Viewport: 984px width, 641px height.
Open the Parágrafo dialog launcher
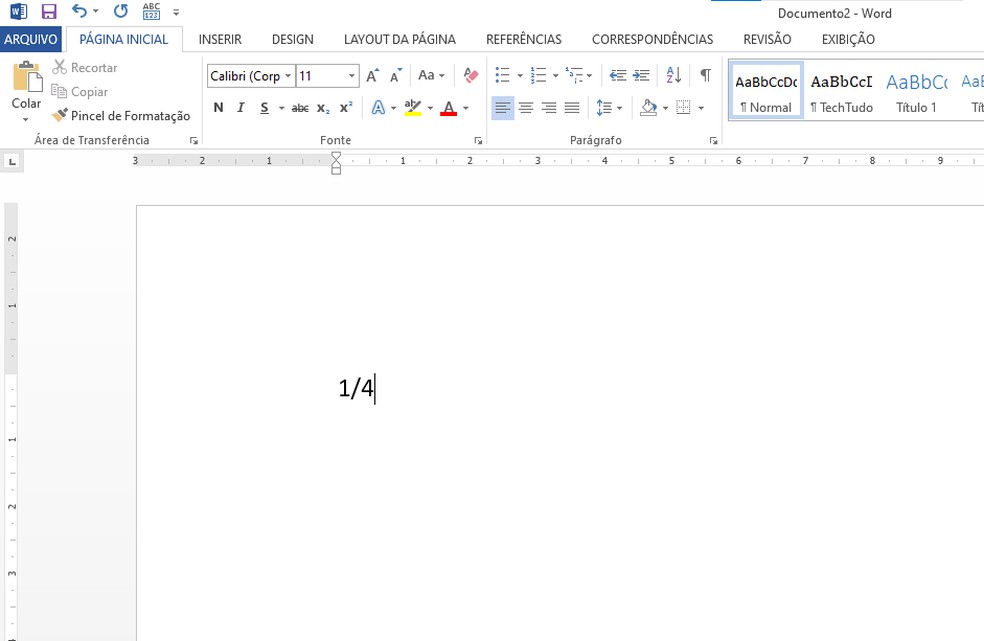[x=713, y=140]
